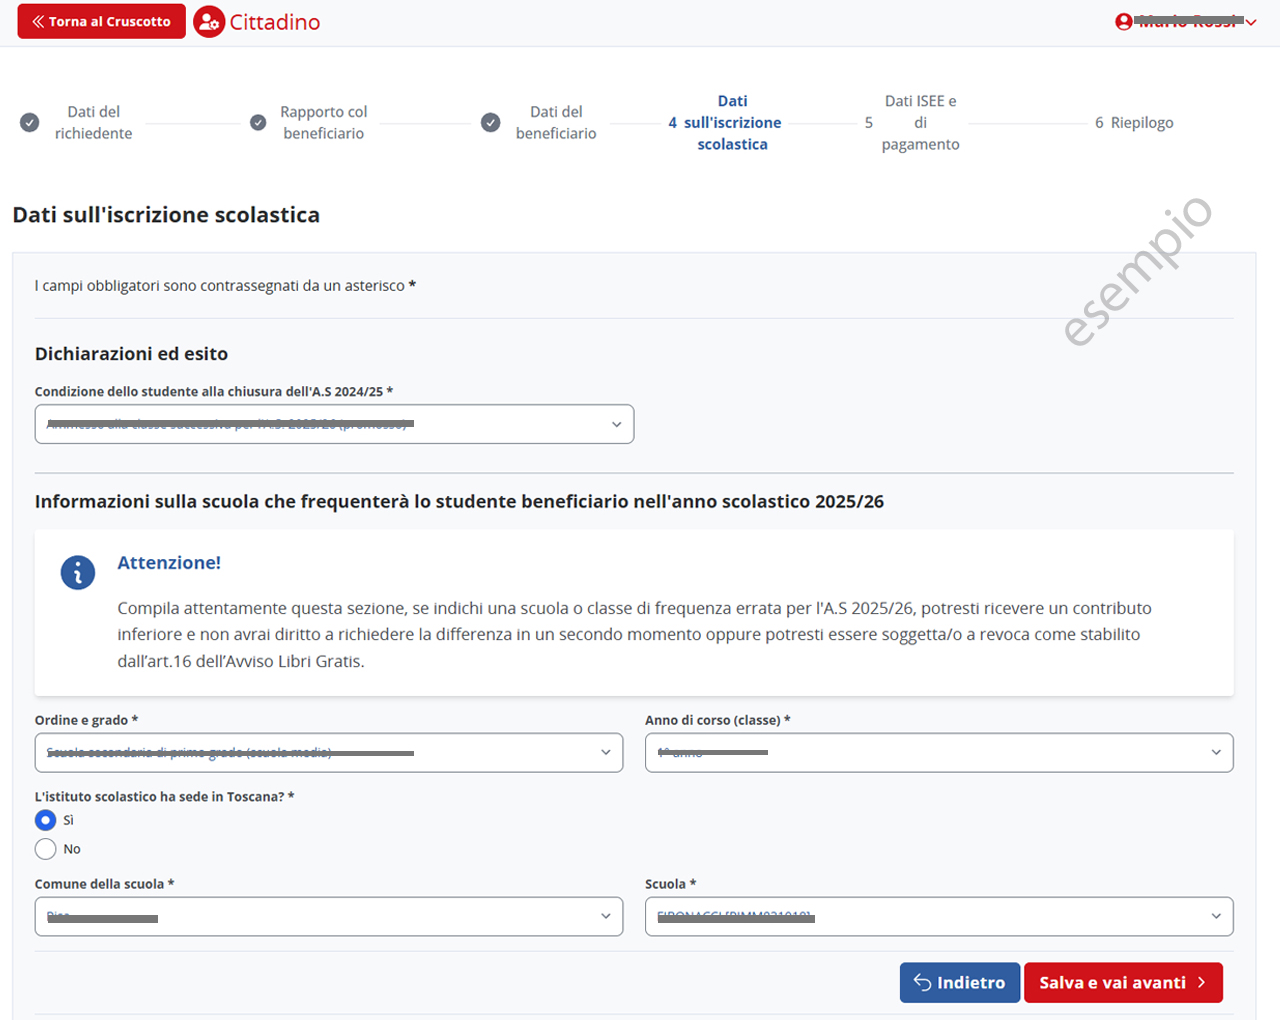
Task: Click the Salva e vai avanti button
Action: click(1122, 983)
